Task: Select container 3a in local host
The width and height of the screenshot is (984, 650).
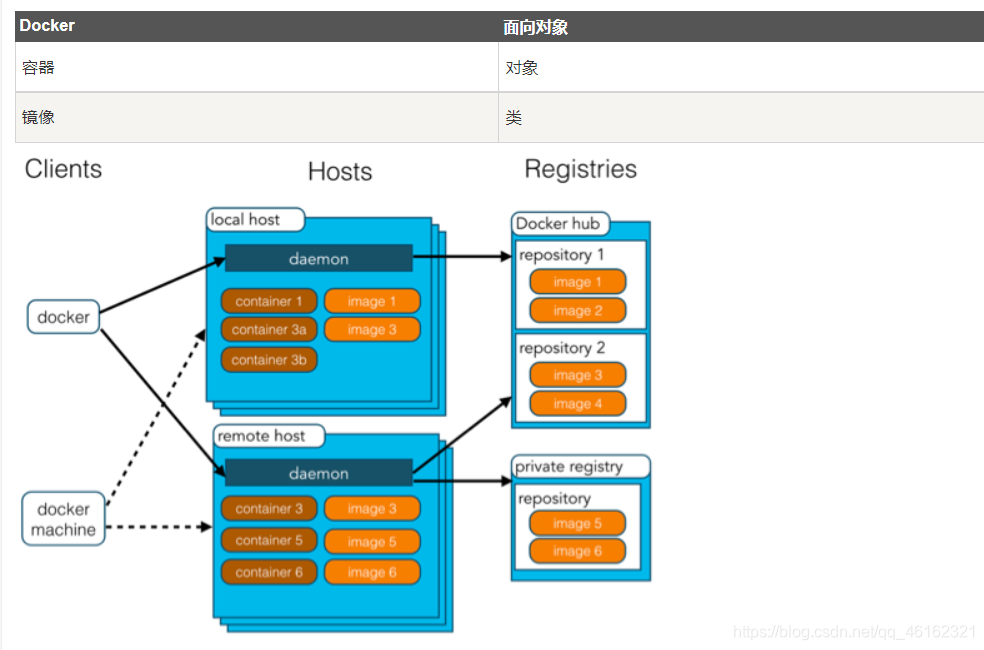Action: pyautogui.click(x=269, y=329)
